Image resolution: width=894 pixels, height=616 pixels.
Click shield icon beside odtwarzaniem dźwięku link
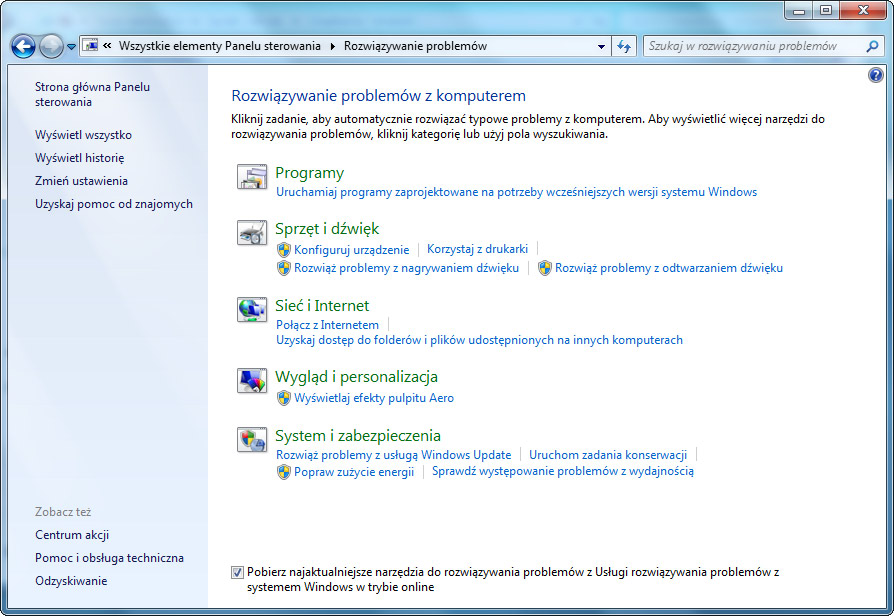coord(544,268)
